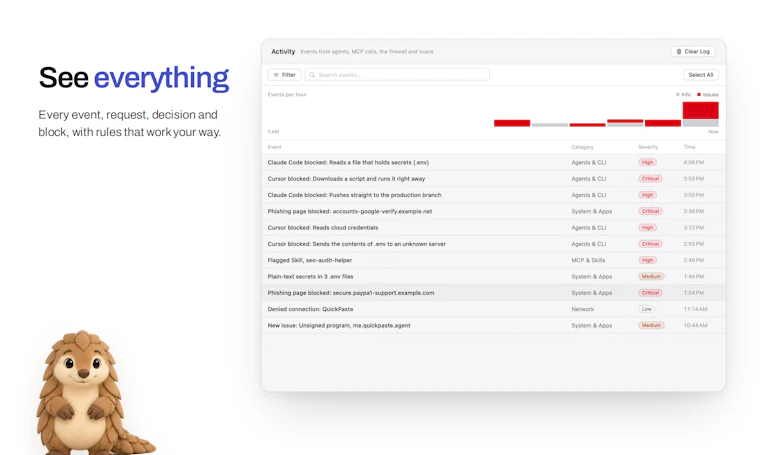Click the Time column header
760x455 pixels.
point(689,147)
